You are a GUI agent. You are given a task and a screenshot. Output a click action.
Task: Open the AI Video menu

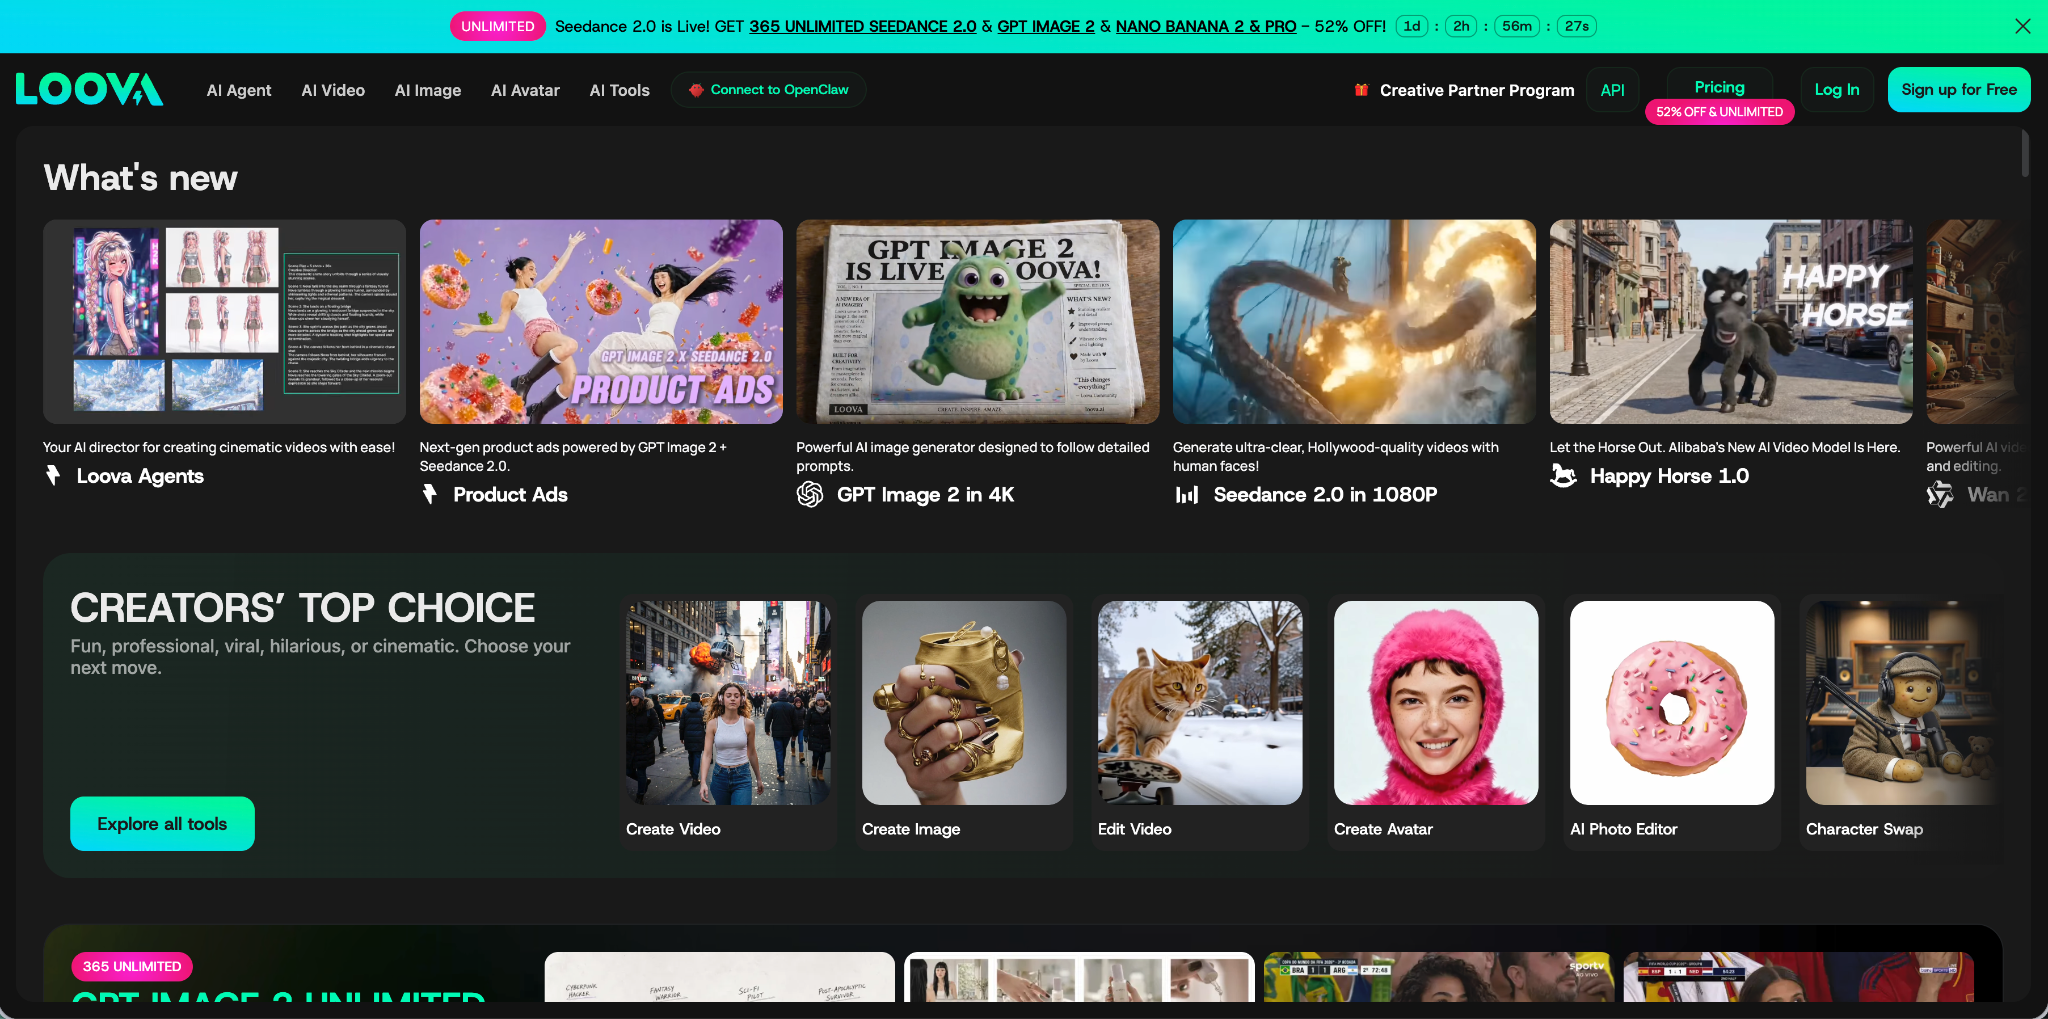point(333,90)
